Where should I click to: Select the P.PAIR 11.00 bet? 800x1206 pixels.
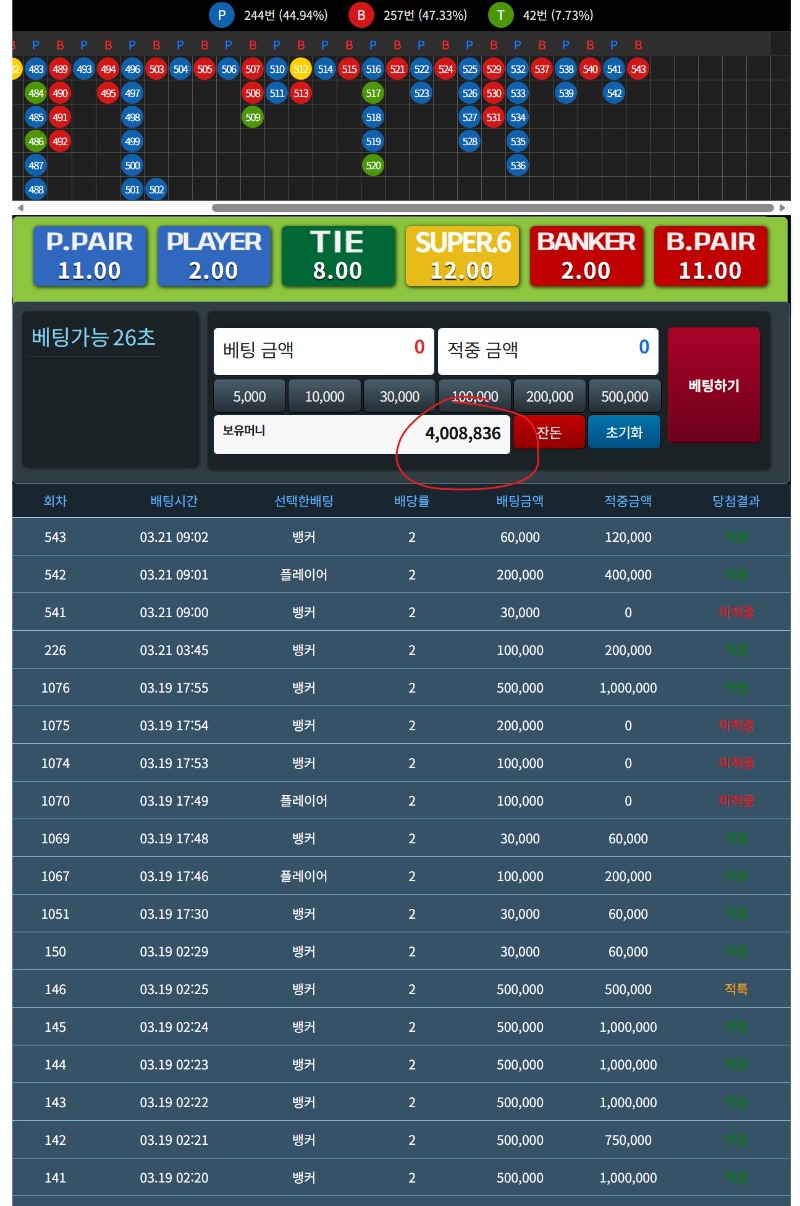90,256
